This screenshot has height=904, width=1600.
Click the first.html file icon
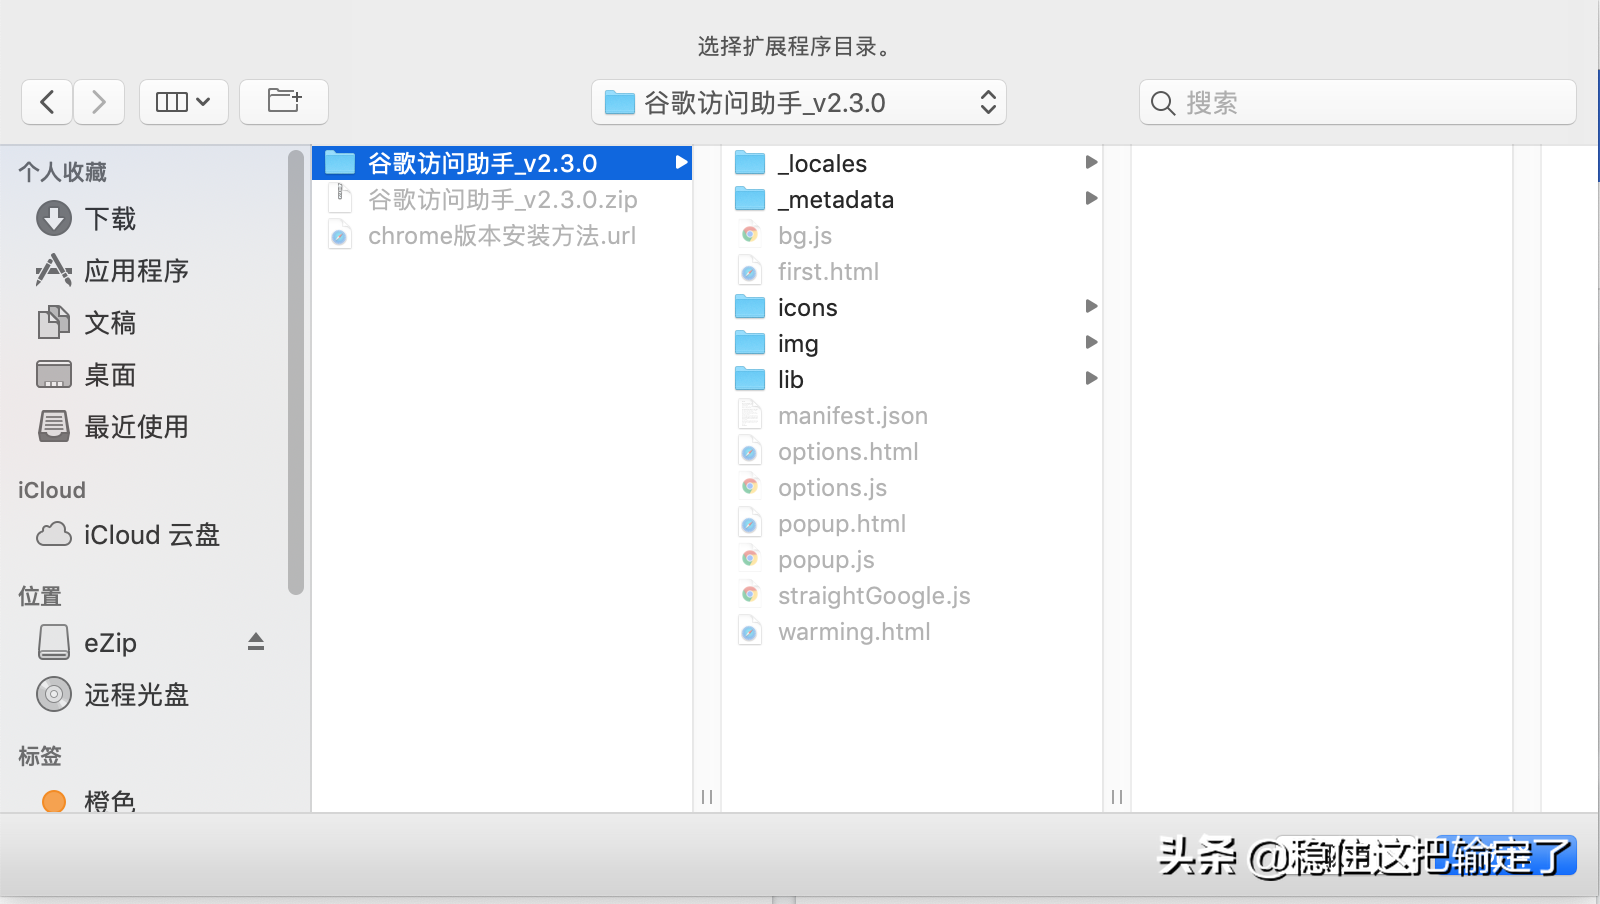click(750, 271)
